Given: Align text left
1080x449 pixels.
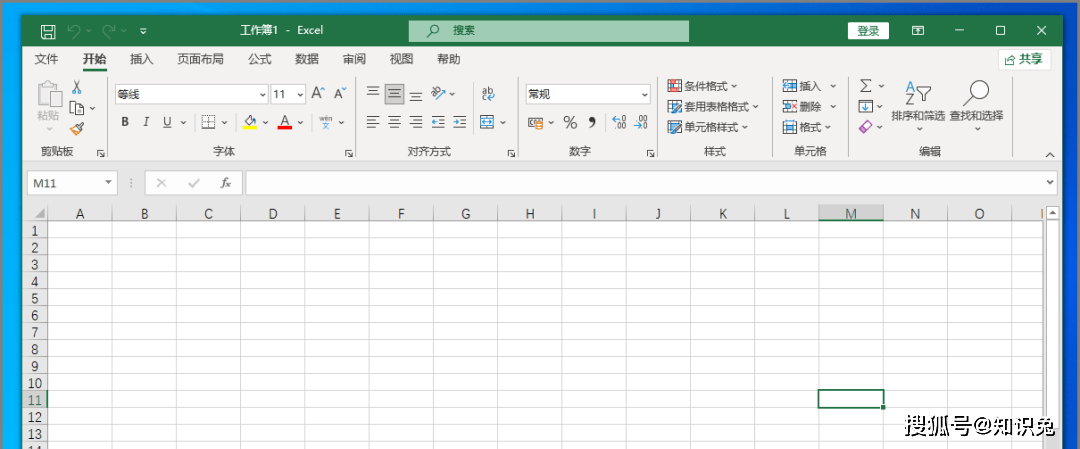Looking at the screenshot, I should (373, 123).
